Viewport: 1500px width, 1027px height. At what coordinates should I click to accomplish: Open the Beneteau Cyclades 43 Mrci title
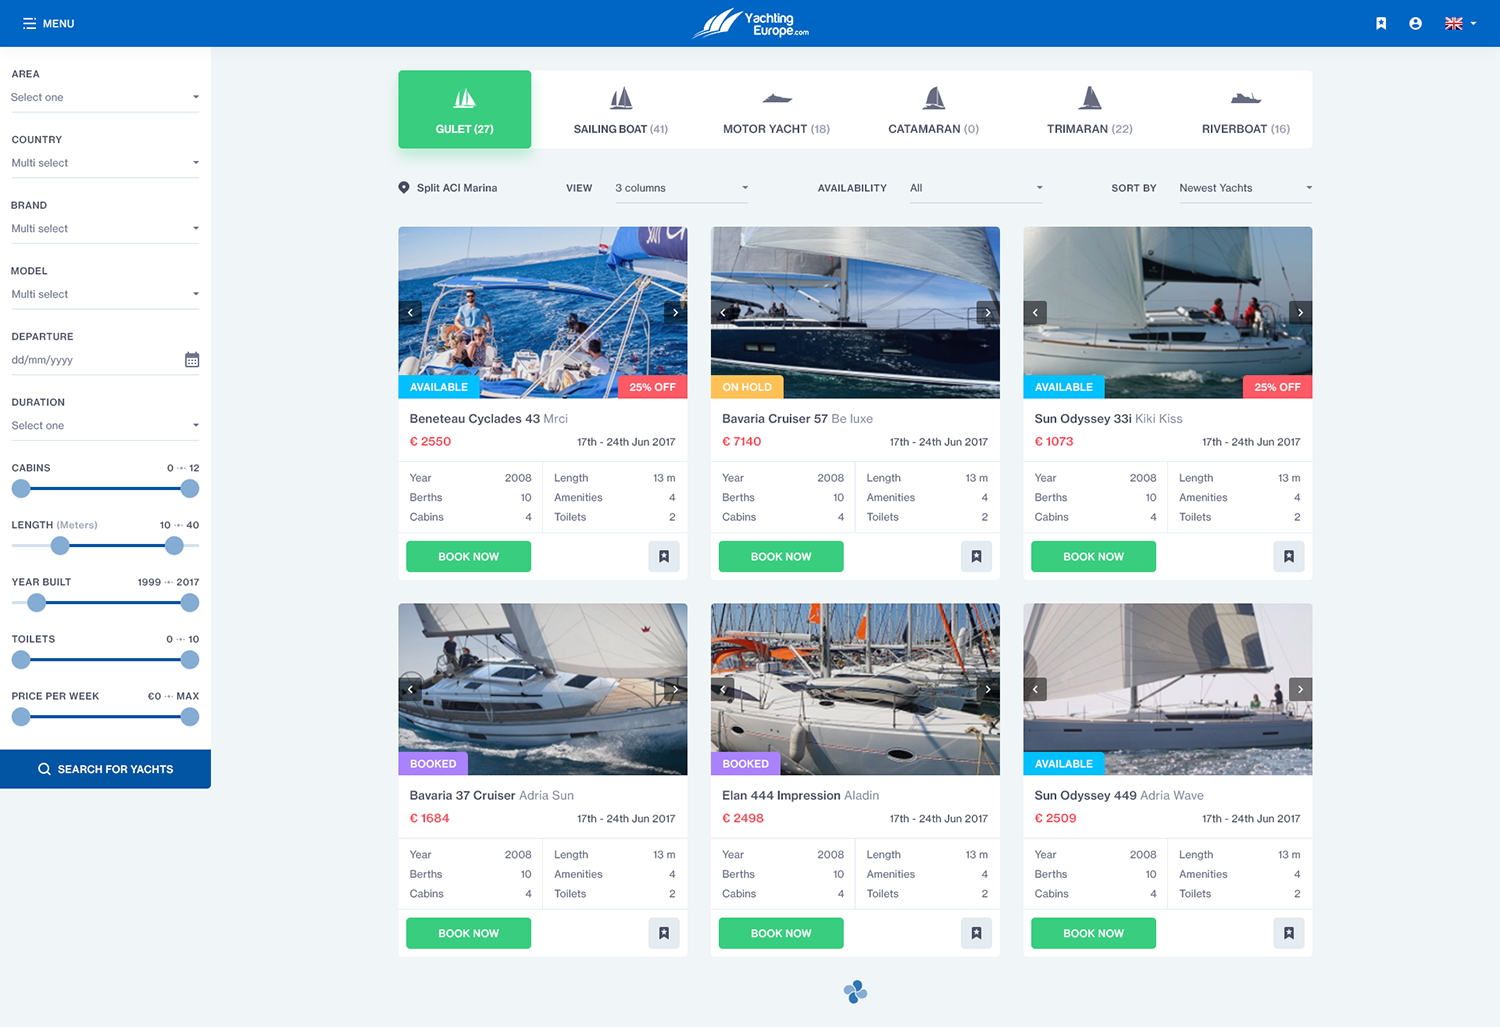click(489, 419)
